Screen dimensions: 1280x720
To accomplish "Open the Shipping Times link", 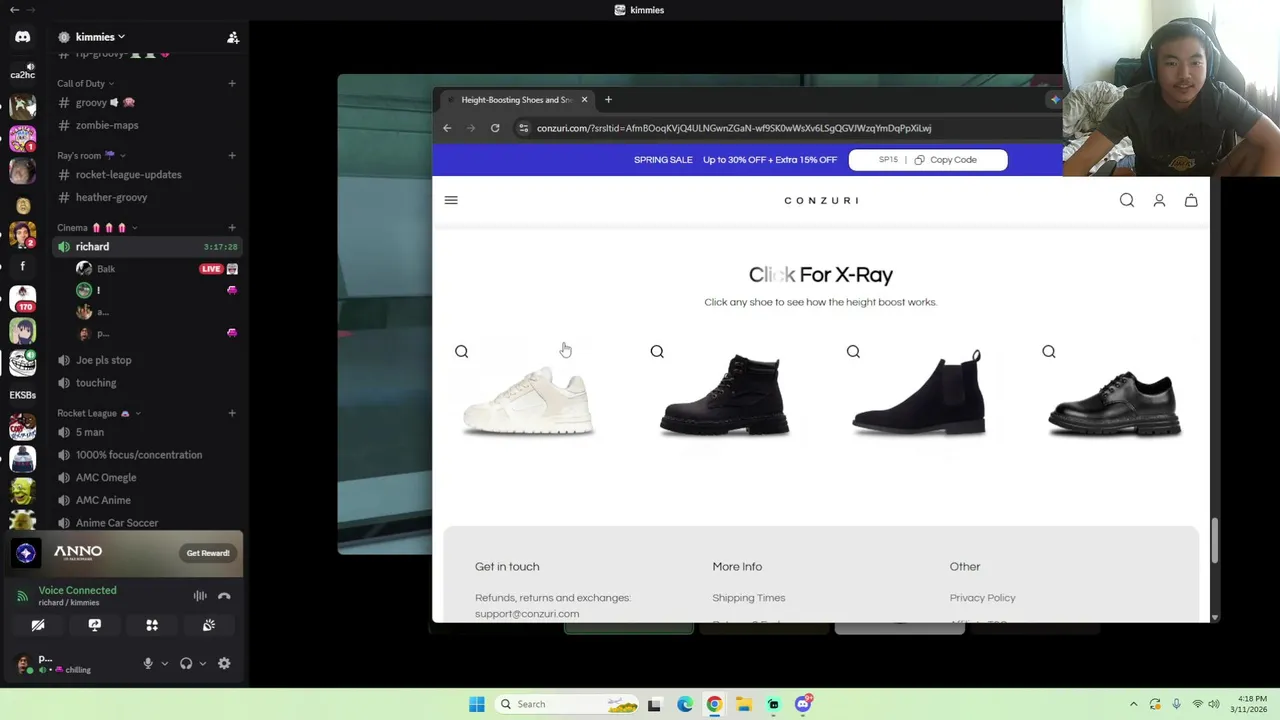I will coord(749,598).
